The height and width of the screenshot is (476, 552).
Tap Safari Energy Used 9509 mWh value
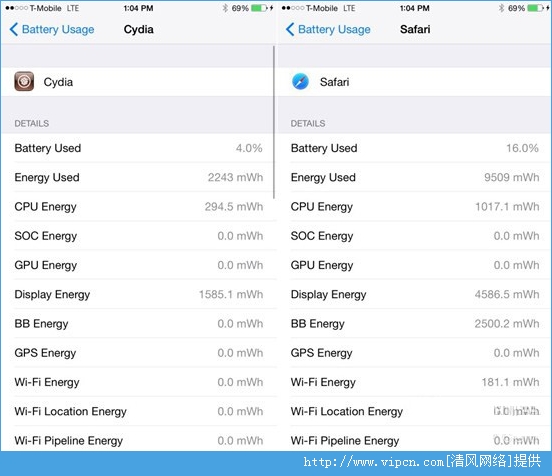pyautogui.click(x=512, y=177)
